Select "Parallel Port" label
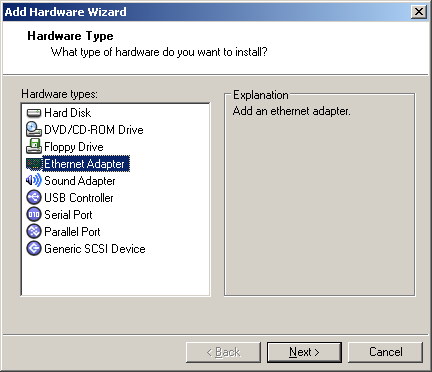Screen dimensions: 432x372 (x=72, y=232)
